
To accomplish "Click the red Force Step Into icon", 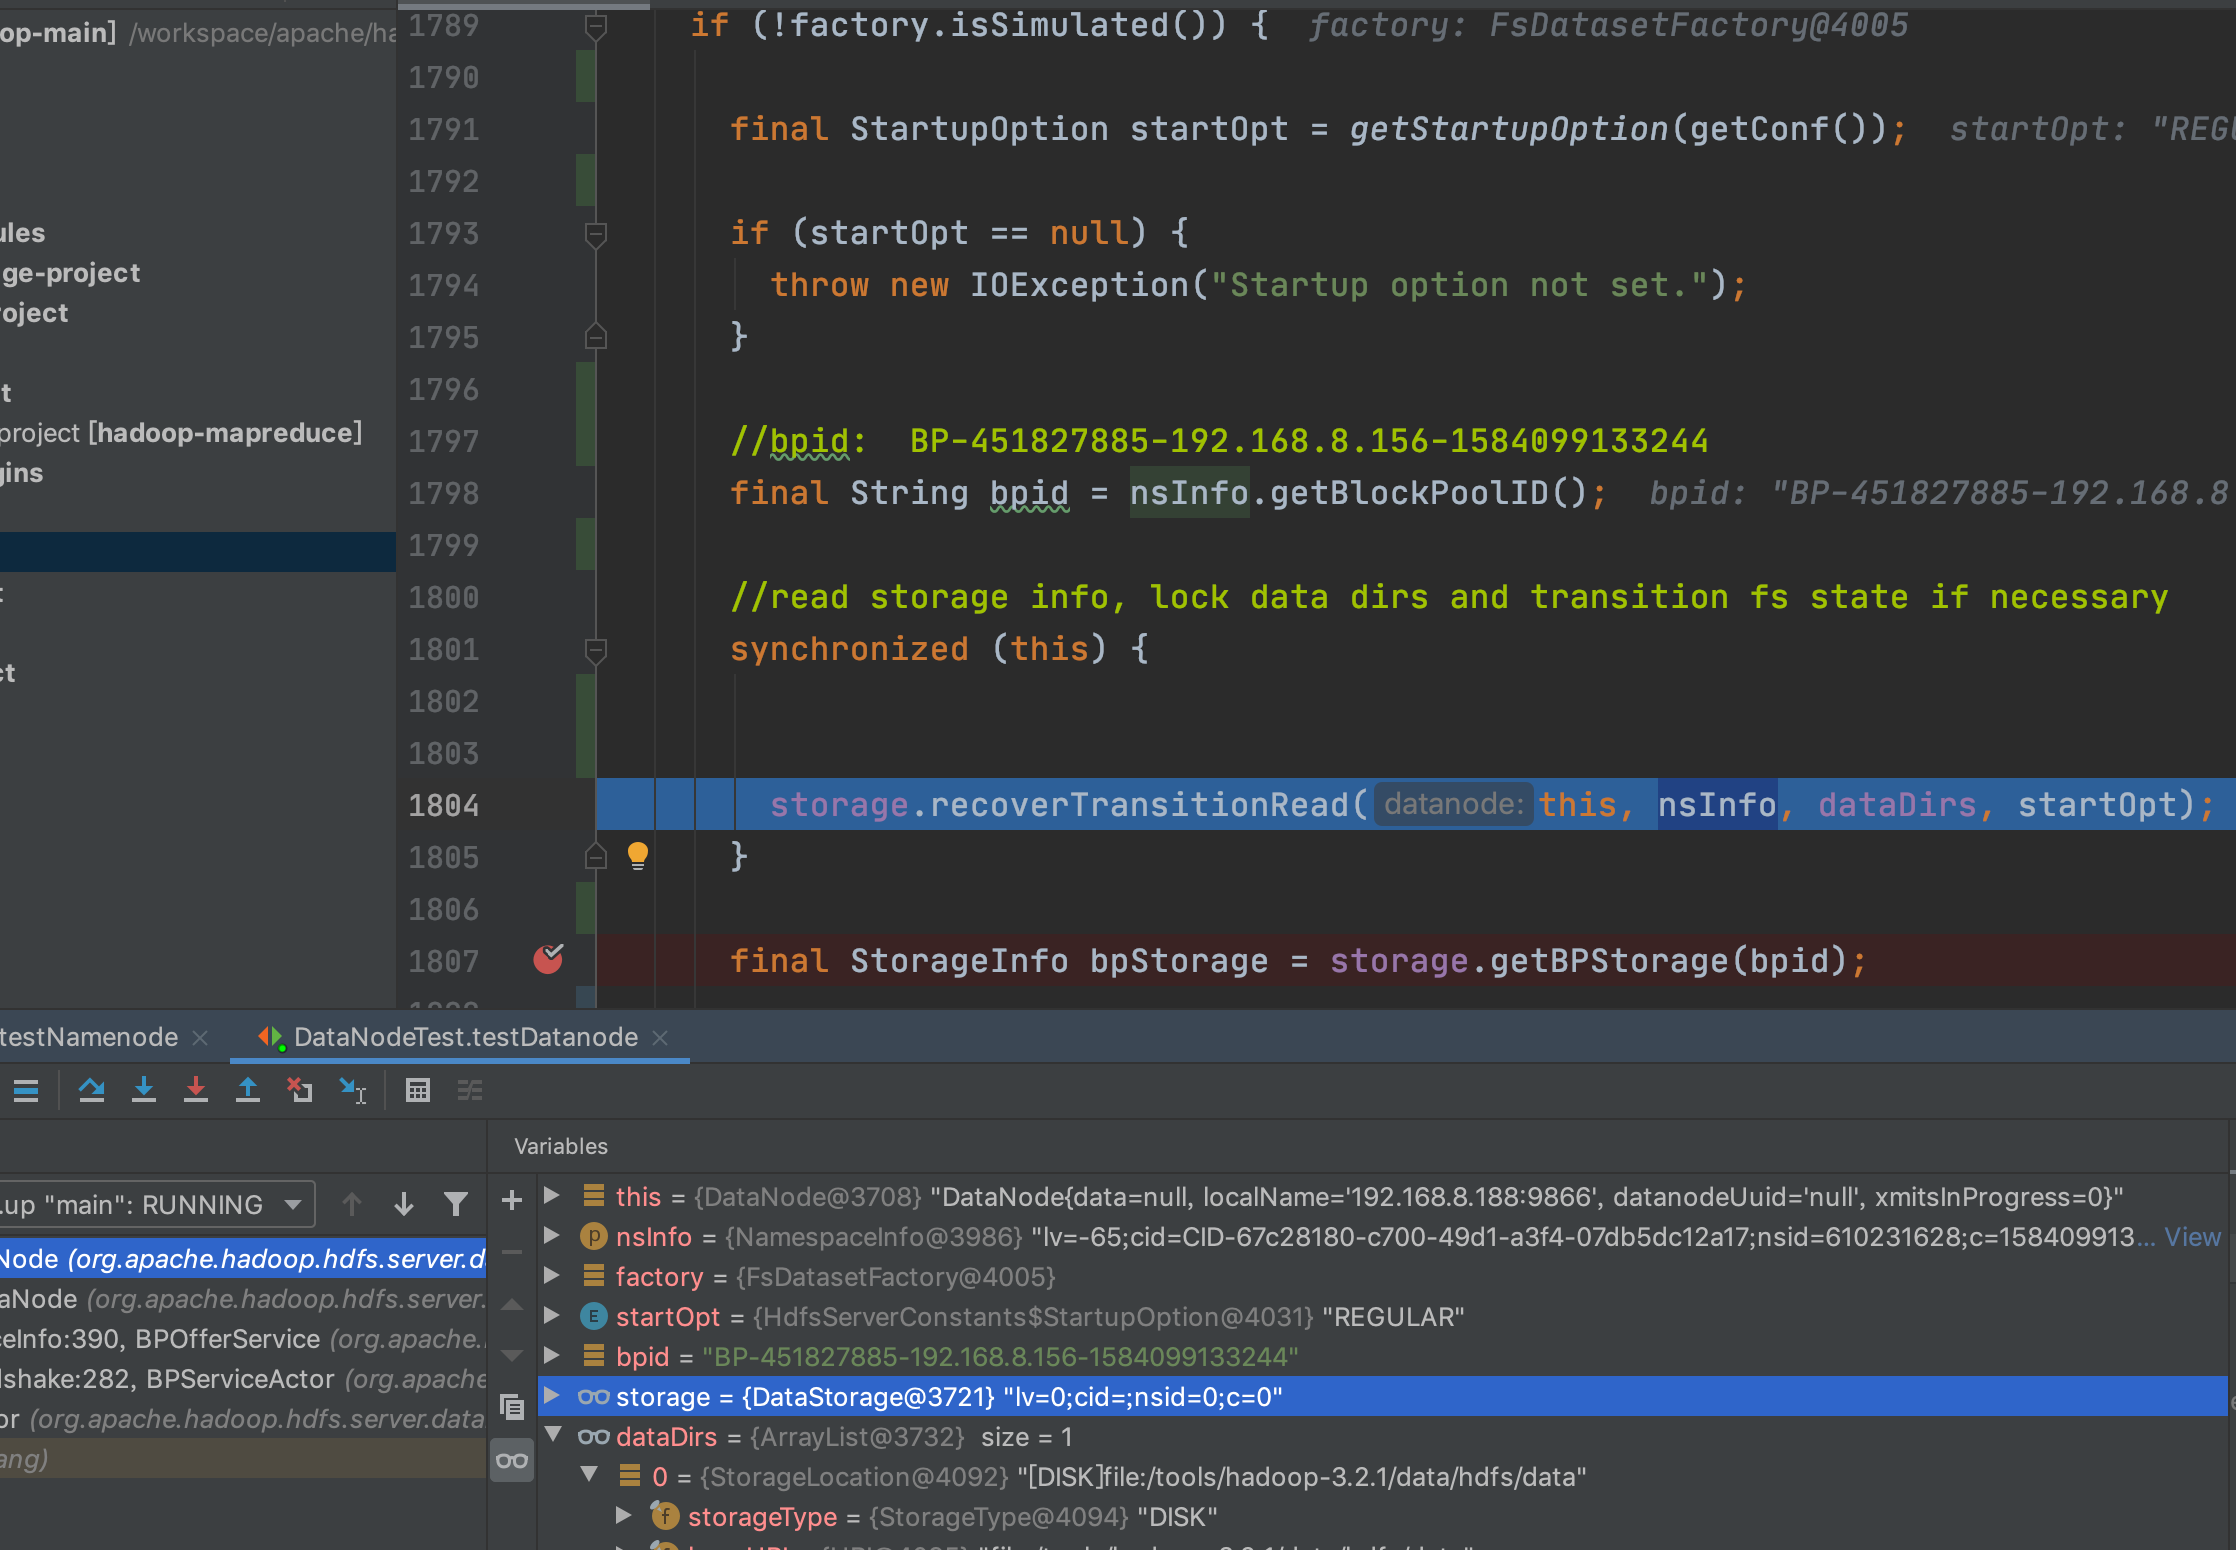I will pos(196,1090).
